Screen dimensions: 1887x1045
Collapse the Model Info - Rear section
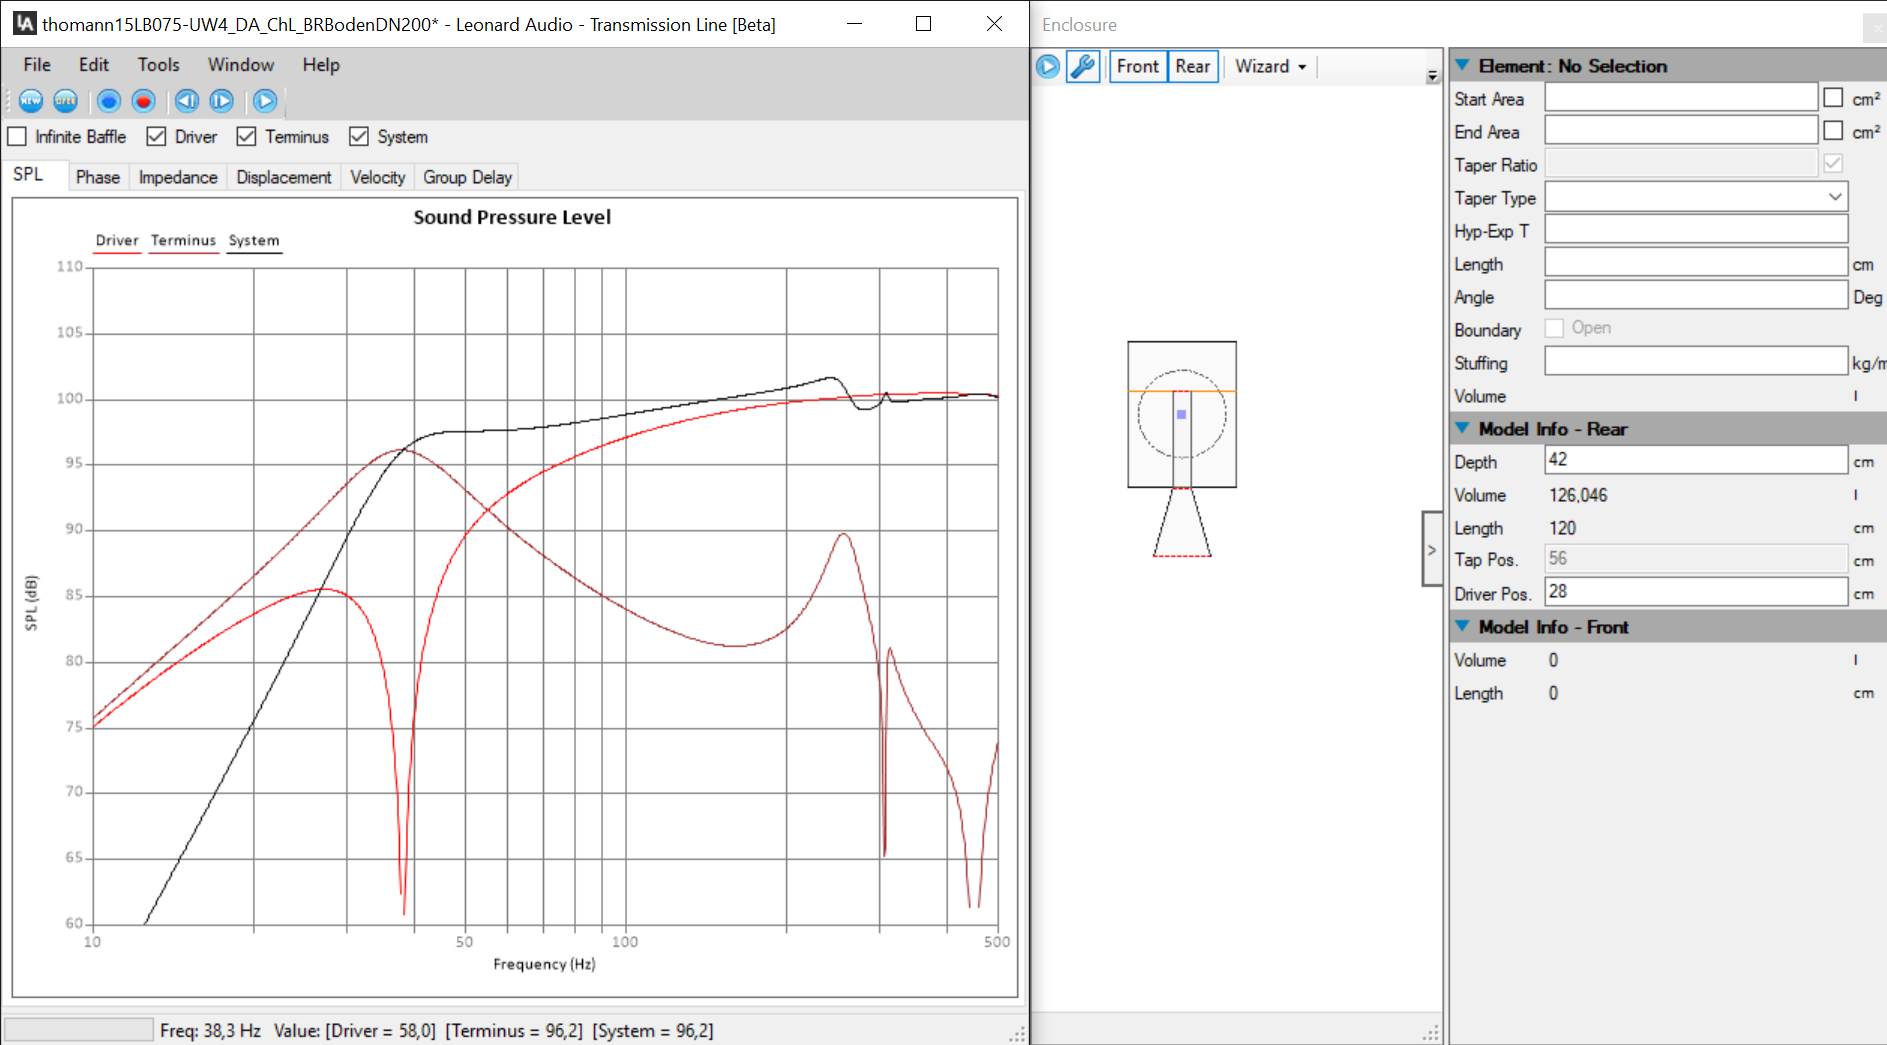[x=1462, y=428]
